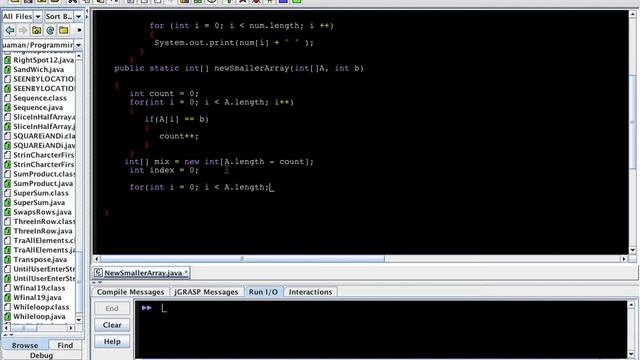
Task: Click the Help button
Action: (x=112, y=341)
